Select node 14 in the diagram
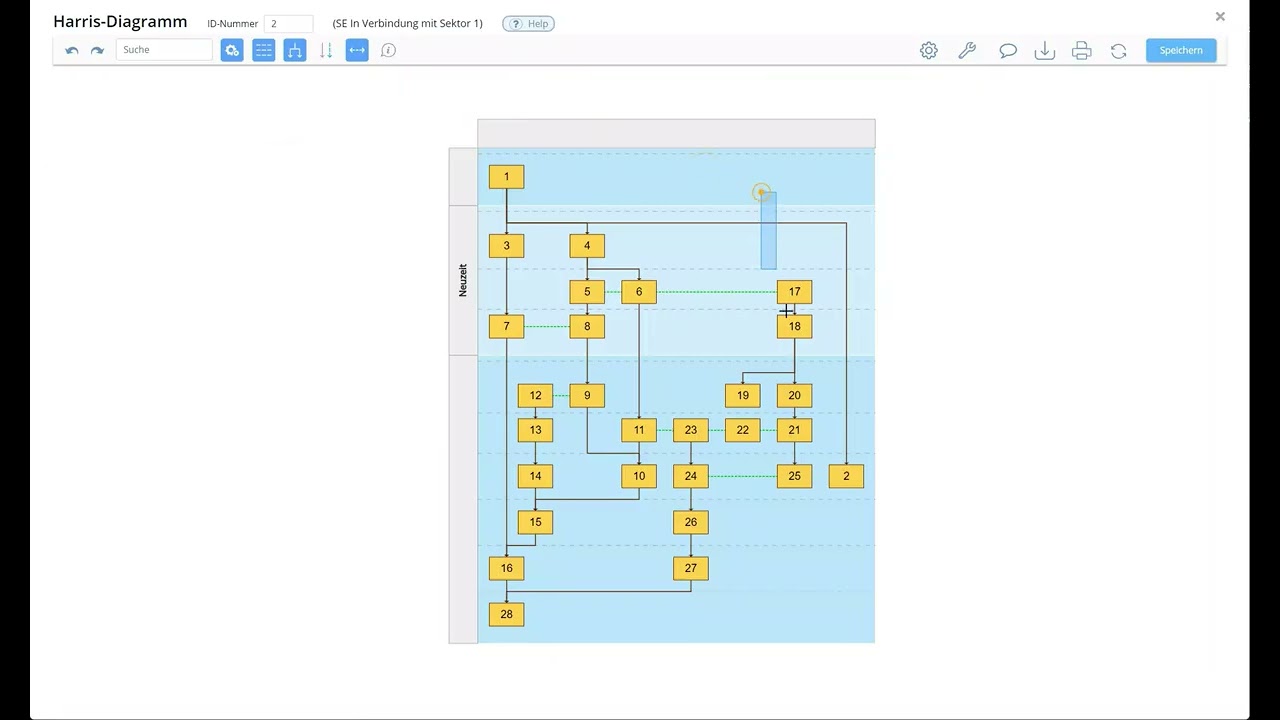 [x=535, y=476]
